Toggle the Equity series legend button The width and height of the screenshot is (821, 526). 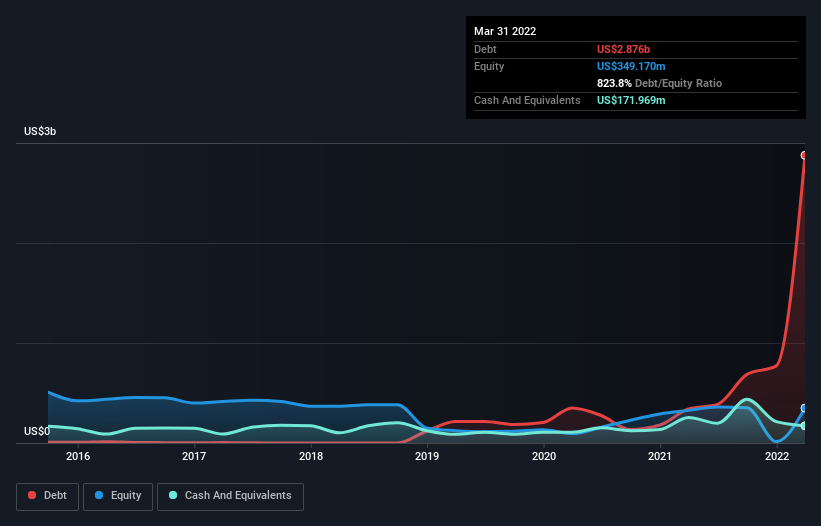[118, 496]
